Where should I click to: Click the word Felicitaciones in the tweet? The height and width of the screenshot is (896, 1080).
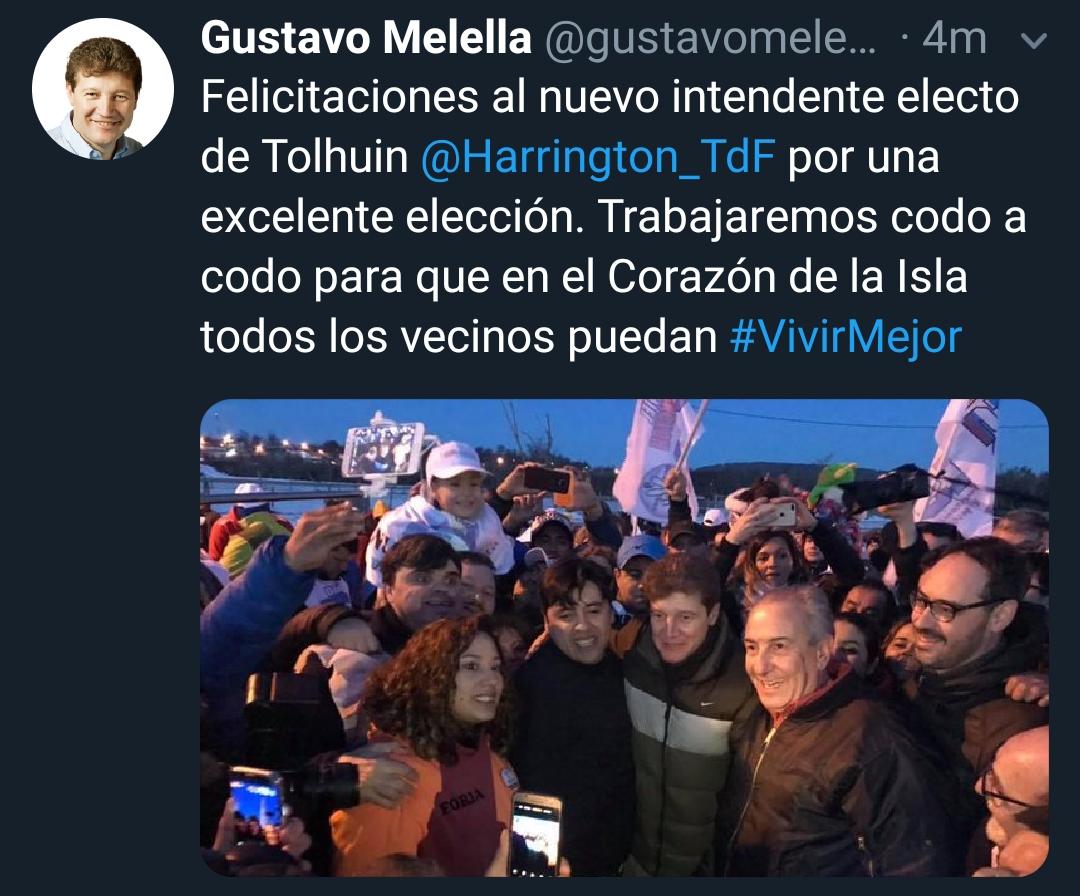340,96
